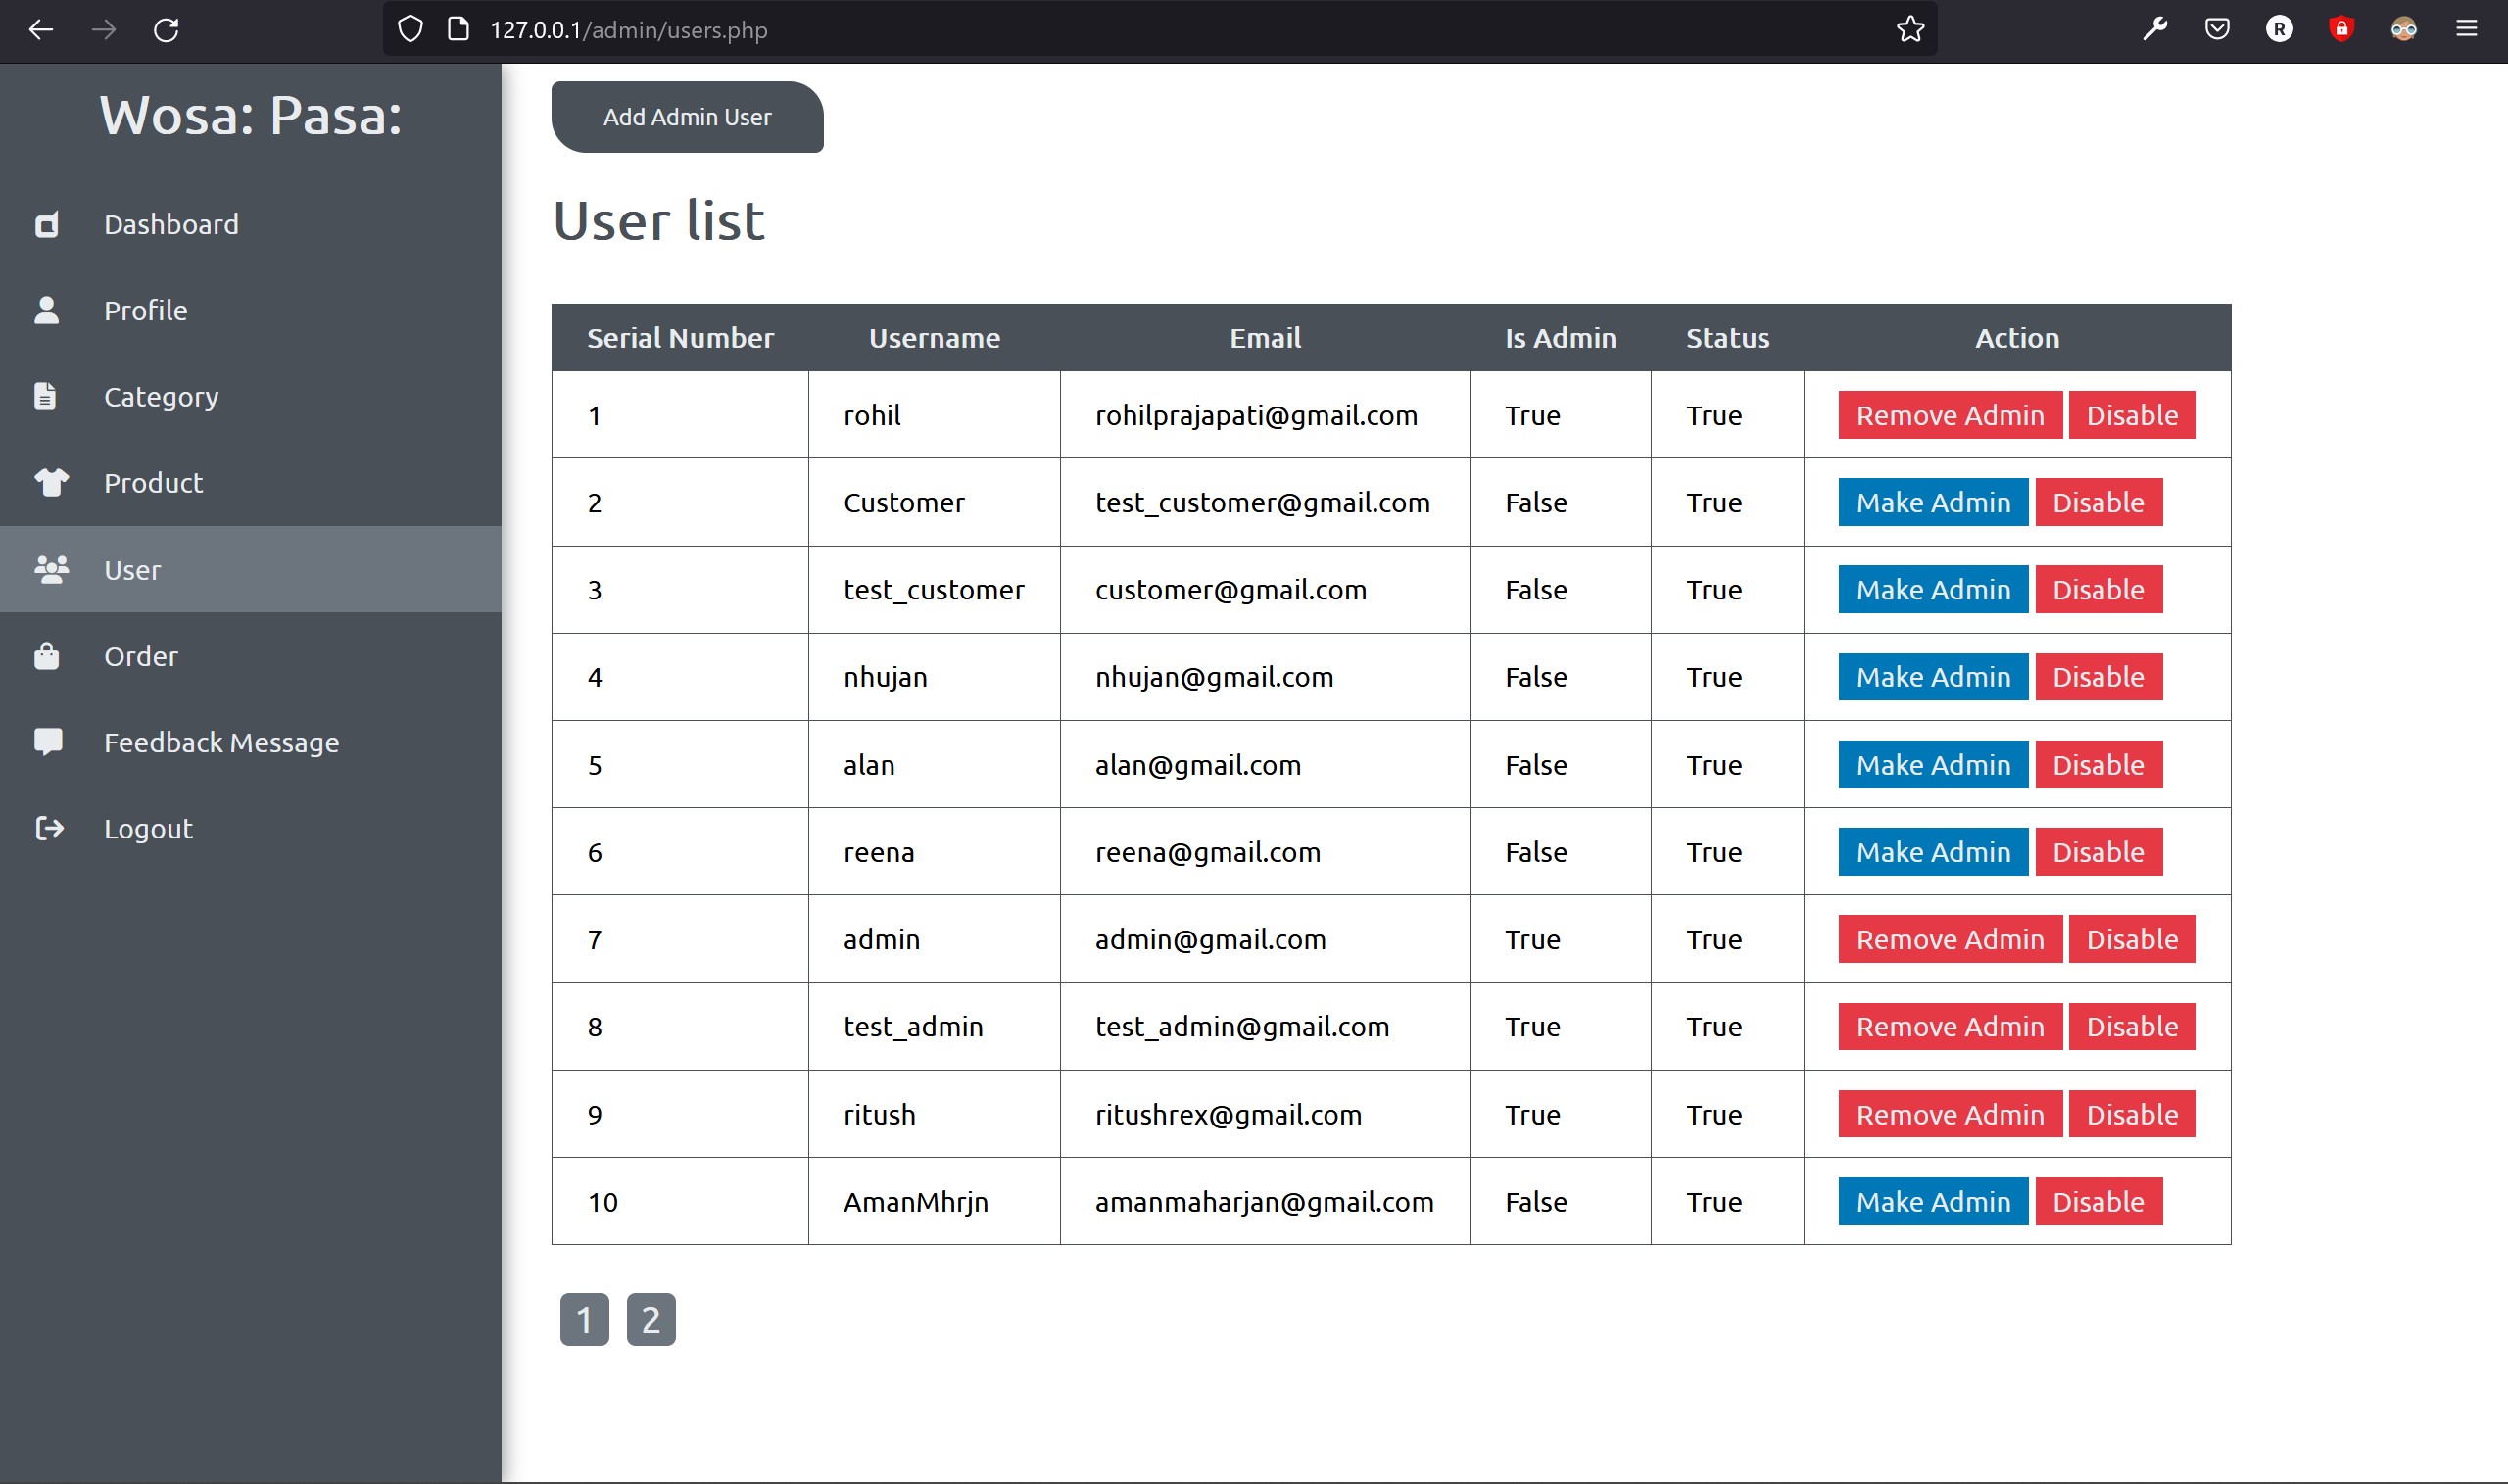Click the Product t-shirt icon
This screenshot has width=2508, height=1484.
point(51,483)
